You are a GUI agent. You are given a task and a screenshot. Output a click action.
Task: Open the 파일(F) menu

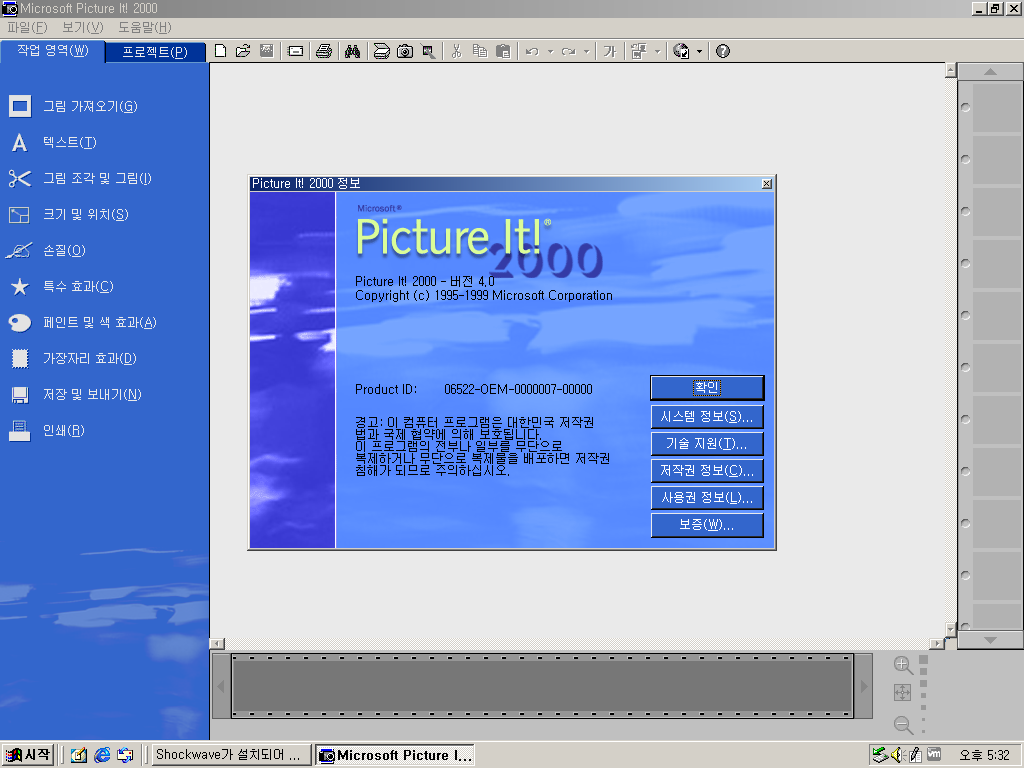click(27, 27)
